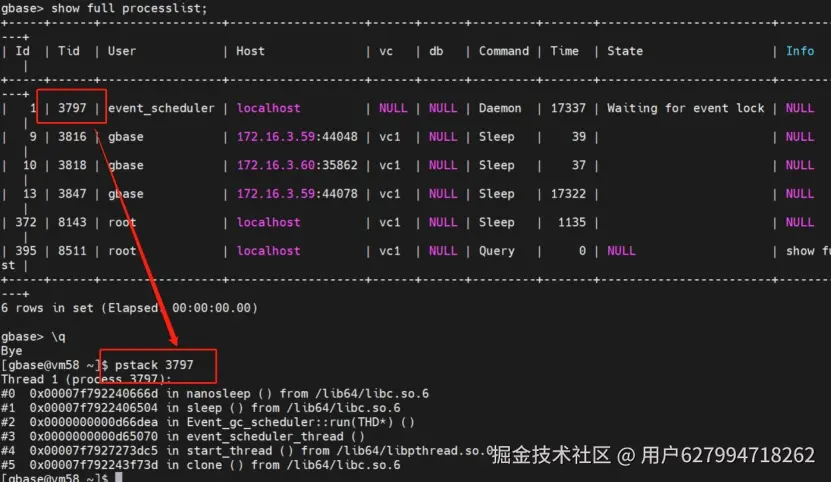The width and height of the screenshot is (831, 482).
Task: Click host '172.16.3.59:44048'
Action: (x=297, y=137)
